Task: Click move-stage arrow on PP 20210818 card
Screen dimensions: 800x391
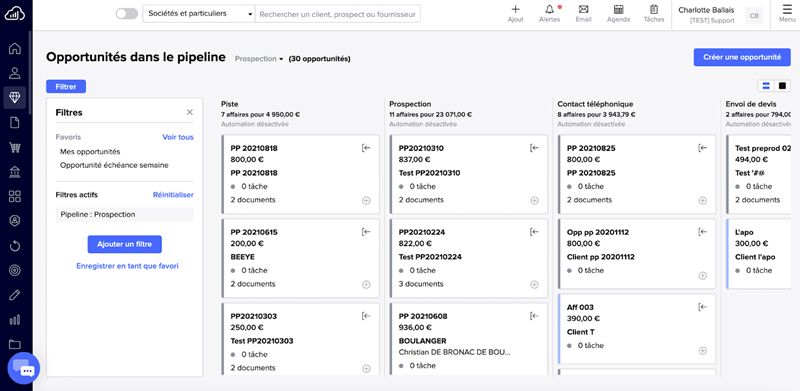Action: click(366, 148)
